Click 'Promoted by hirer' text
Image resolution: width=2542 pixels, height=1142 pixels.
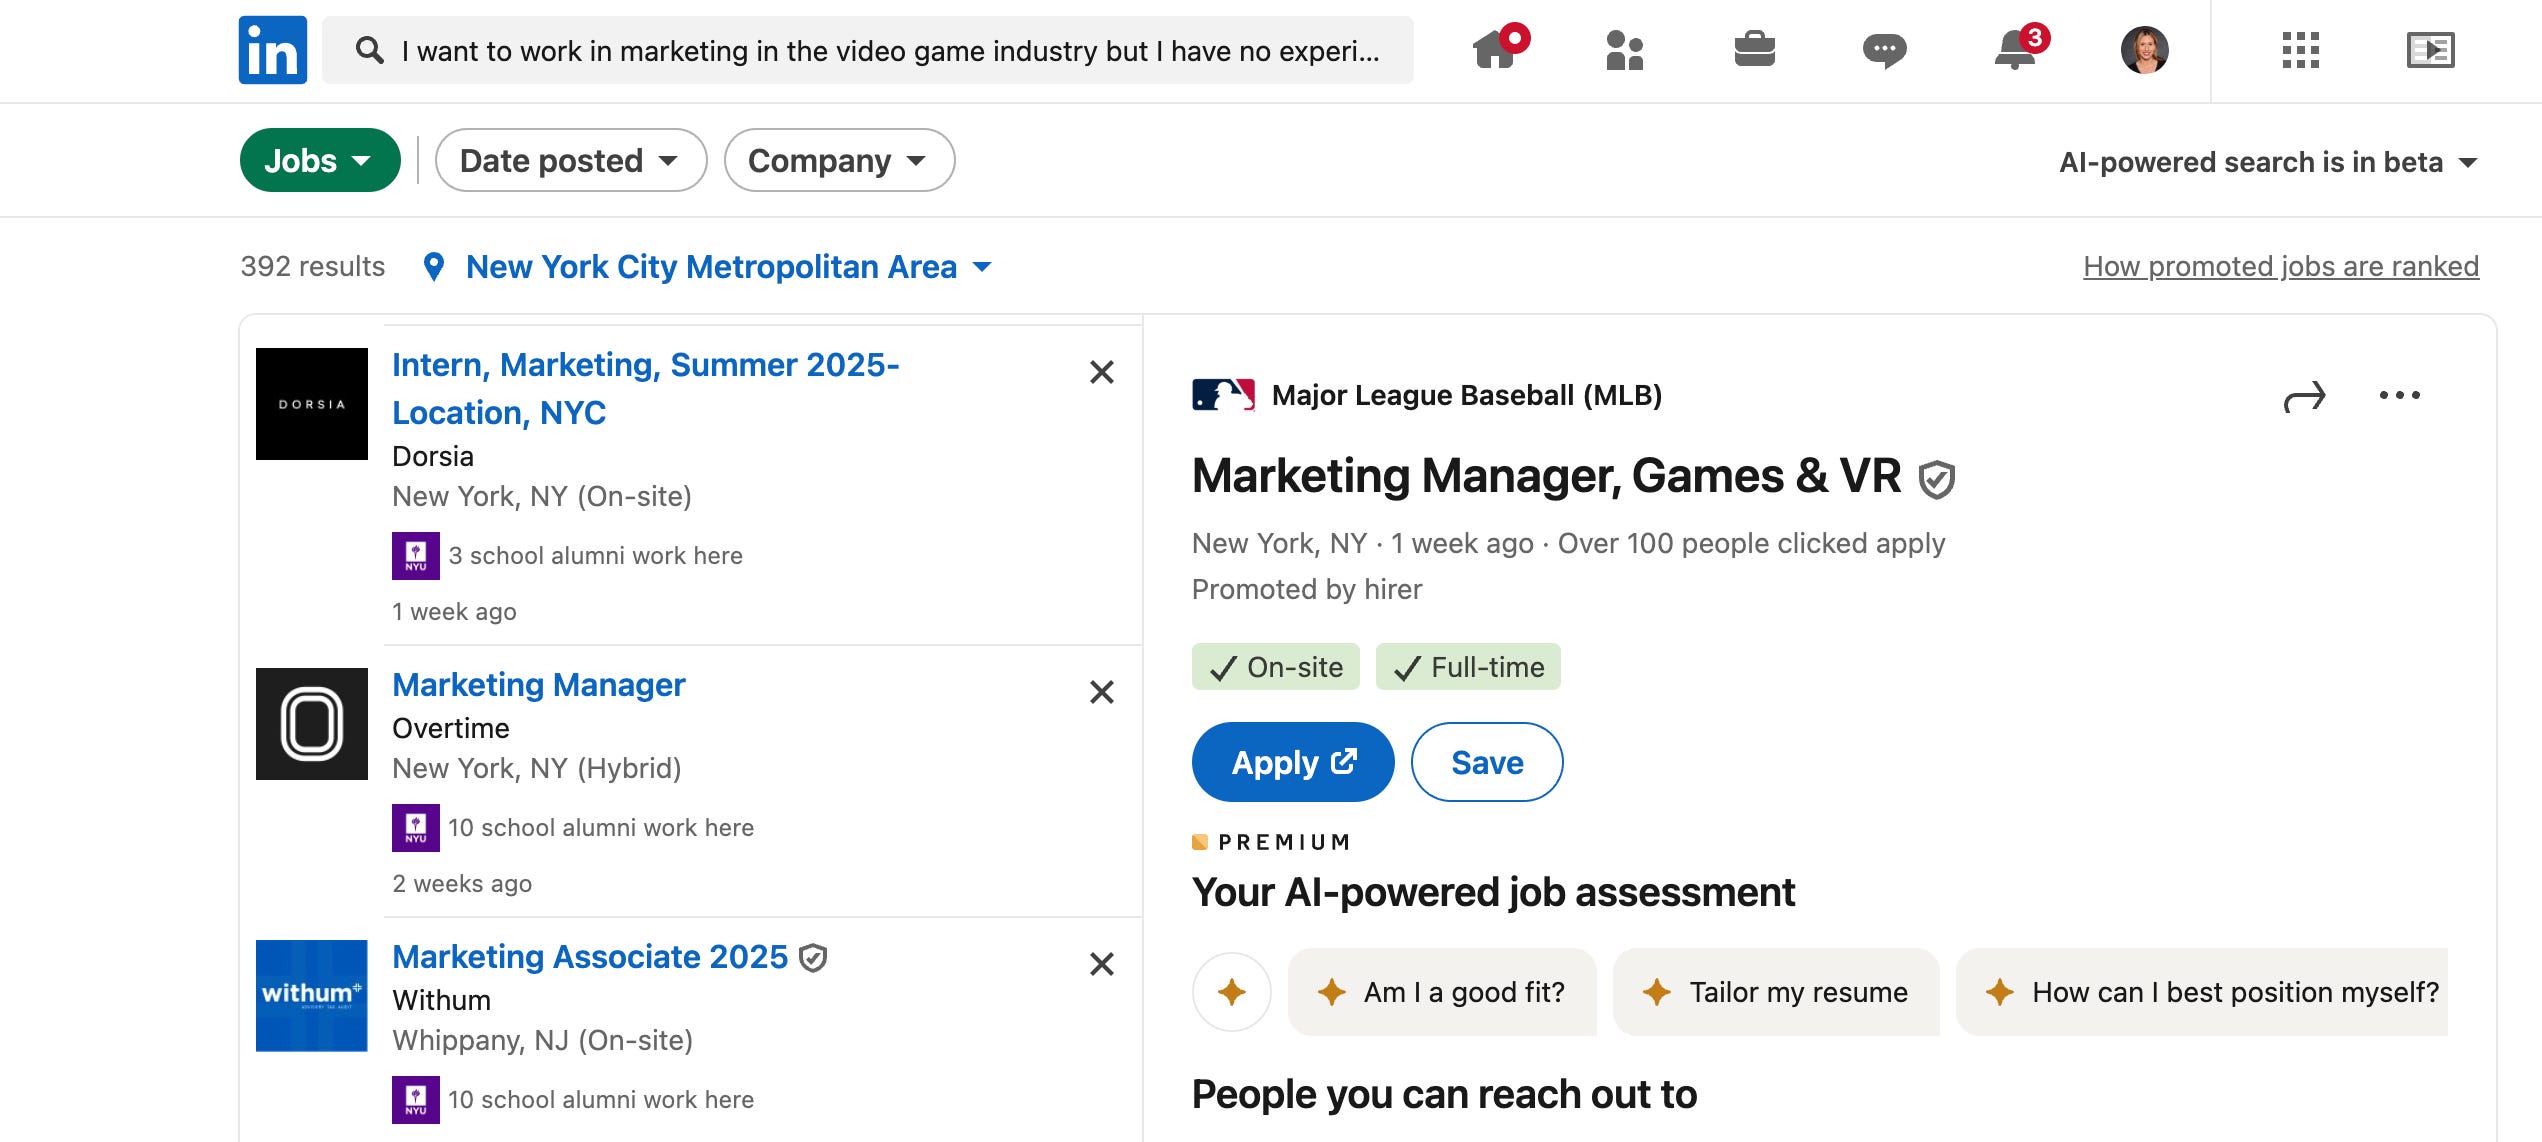pos(1307,590)
